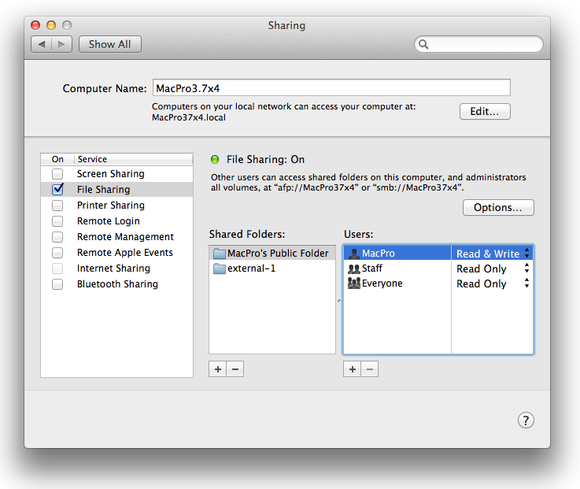Add a shared folder with plus button
Screen dimensions: 580x489
click(x=218, y=369)
